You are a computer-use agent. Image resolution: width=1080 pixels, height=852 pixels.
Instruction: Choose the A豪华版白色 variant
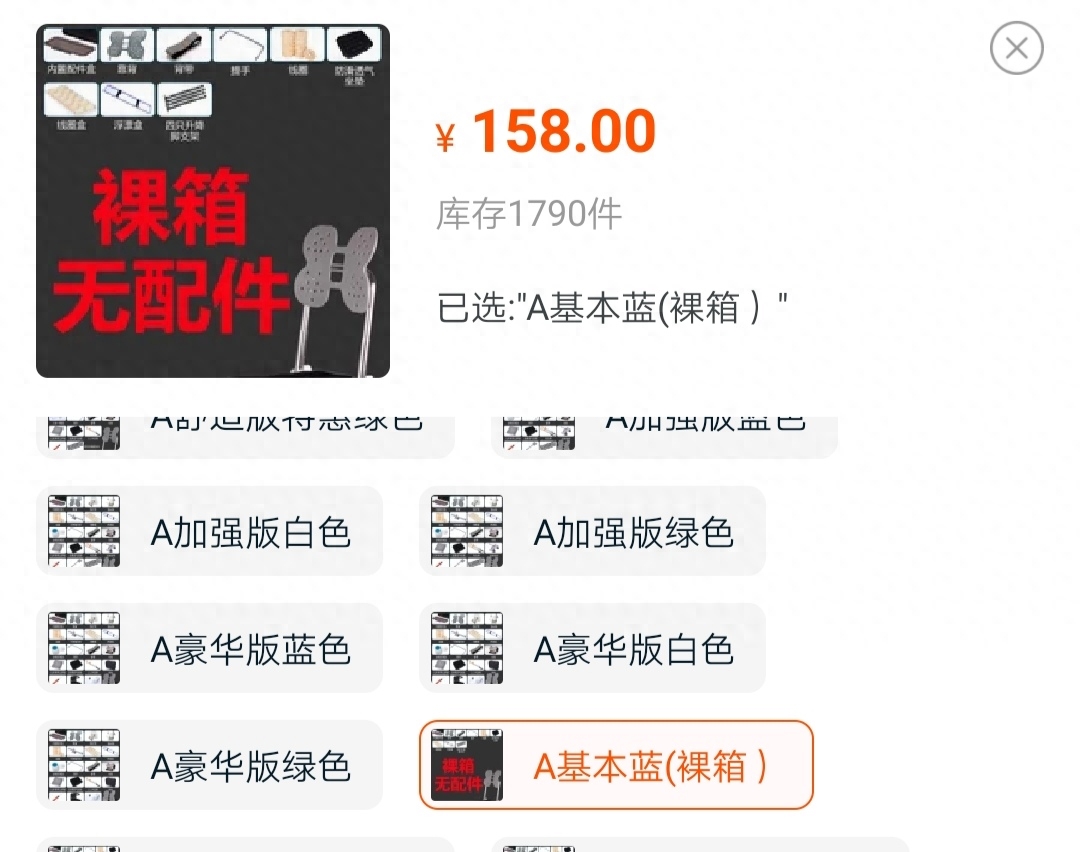pyautogui.click(x=592, y=648)
